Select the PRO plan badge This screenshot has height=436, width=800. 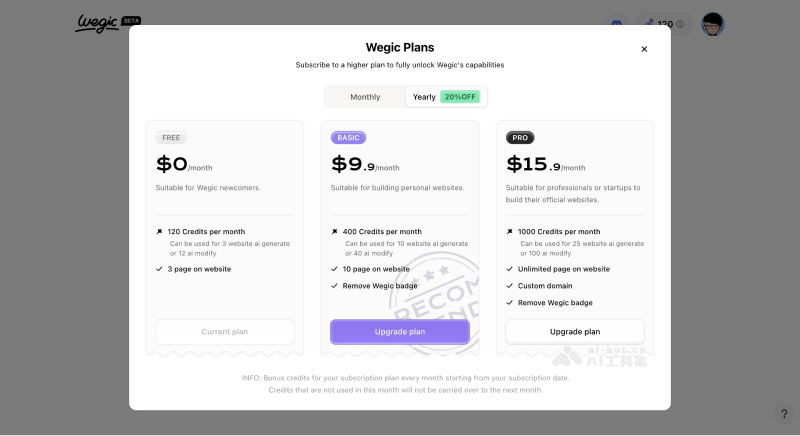[x=520, y=138]
